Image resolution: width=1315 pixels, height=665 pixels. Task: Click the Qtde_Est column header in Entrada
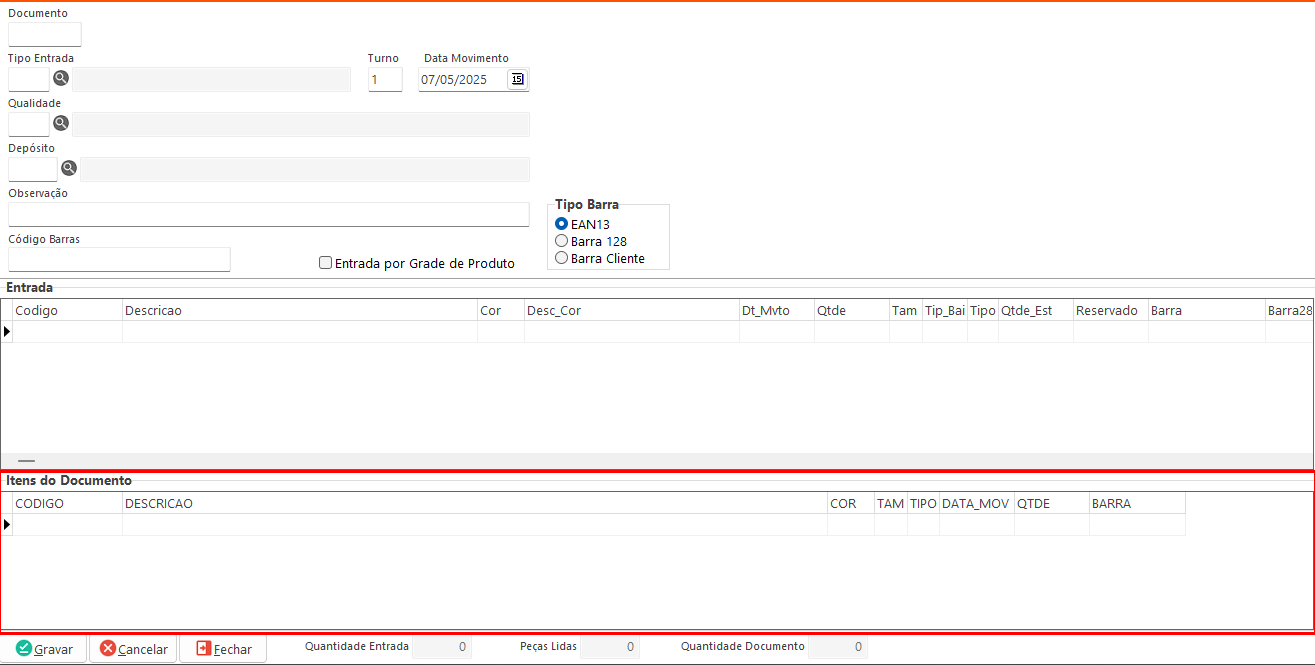(1035, 311)
